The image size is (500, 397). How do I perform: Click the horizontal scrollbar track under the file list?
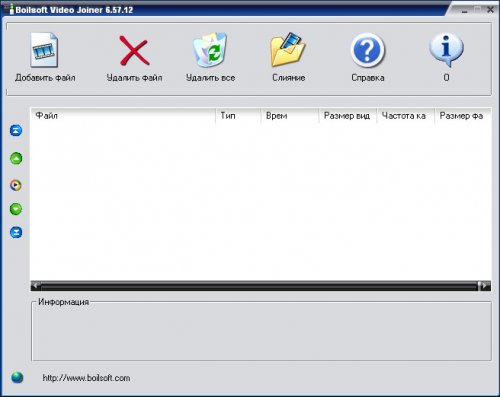[x=259, y=286]
